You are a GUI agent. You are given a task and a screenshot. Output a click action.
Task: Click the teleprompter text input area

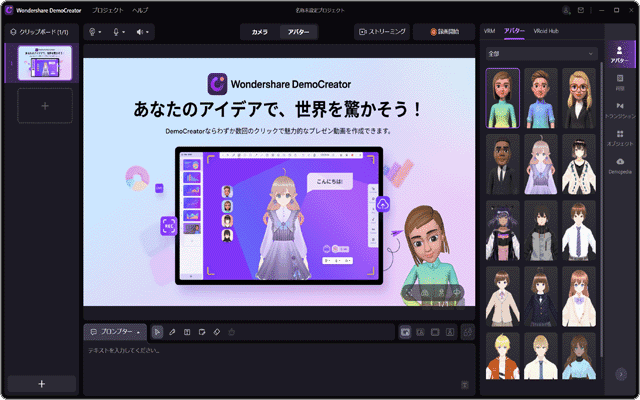coord(279,369)
